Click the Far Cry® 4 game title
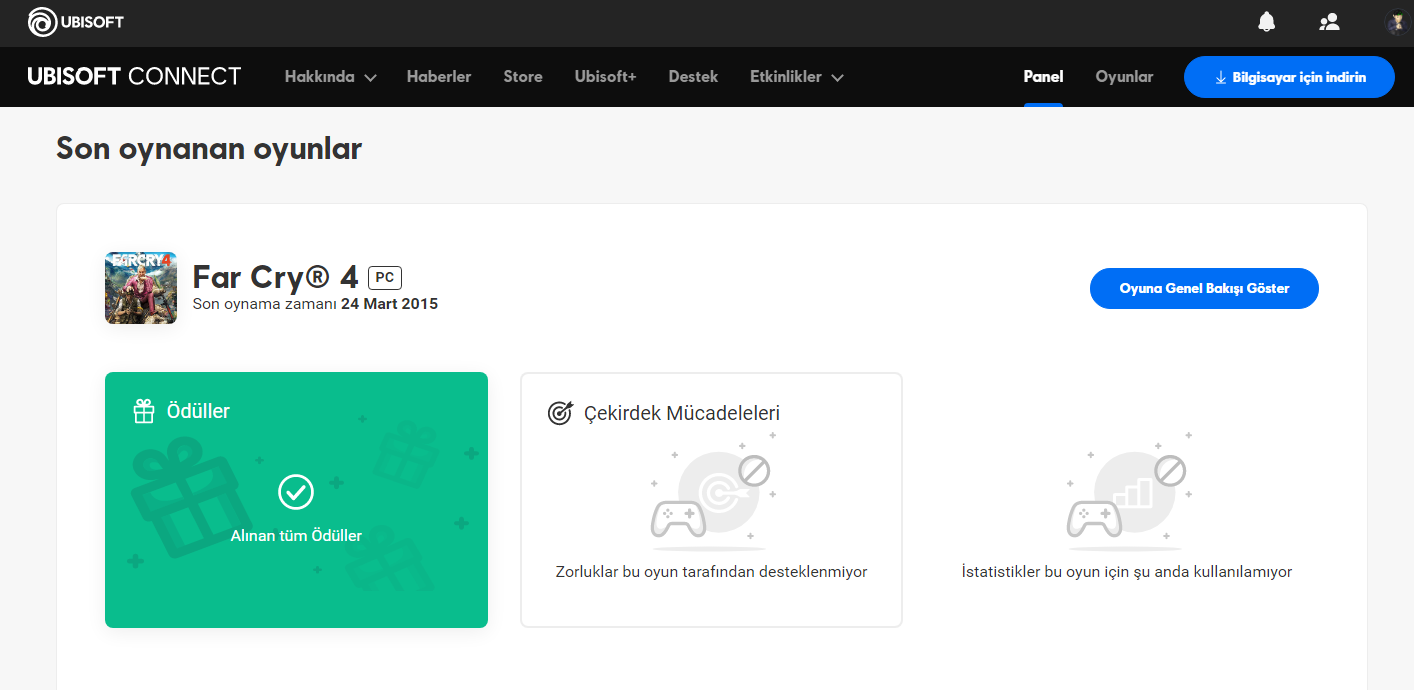 (275, 276)
